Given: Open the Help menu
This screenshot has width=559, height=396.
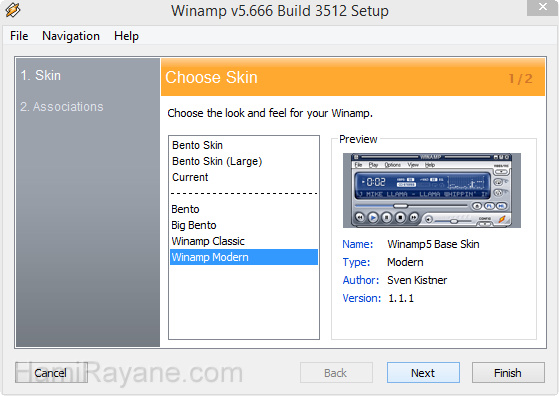Looking at the screenshot, I should (126, 36).
